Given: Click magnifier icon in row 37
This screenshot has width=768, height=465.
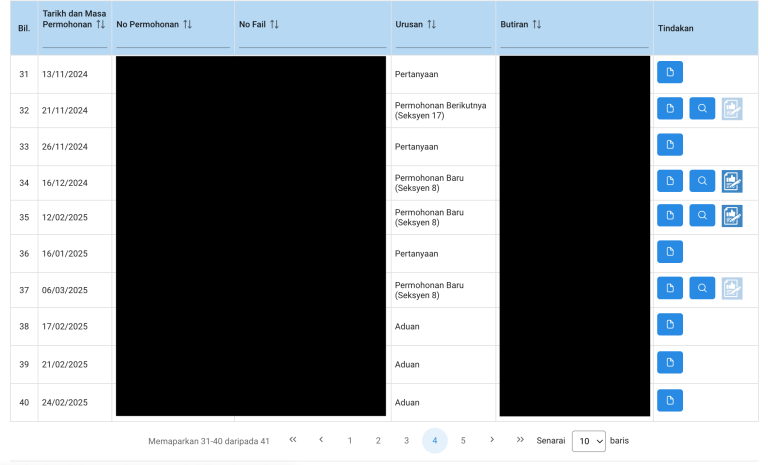Looking at the screenshot, I should click(702, 288).
